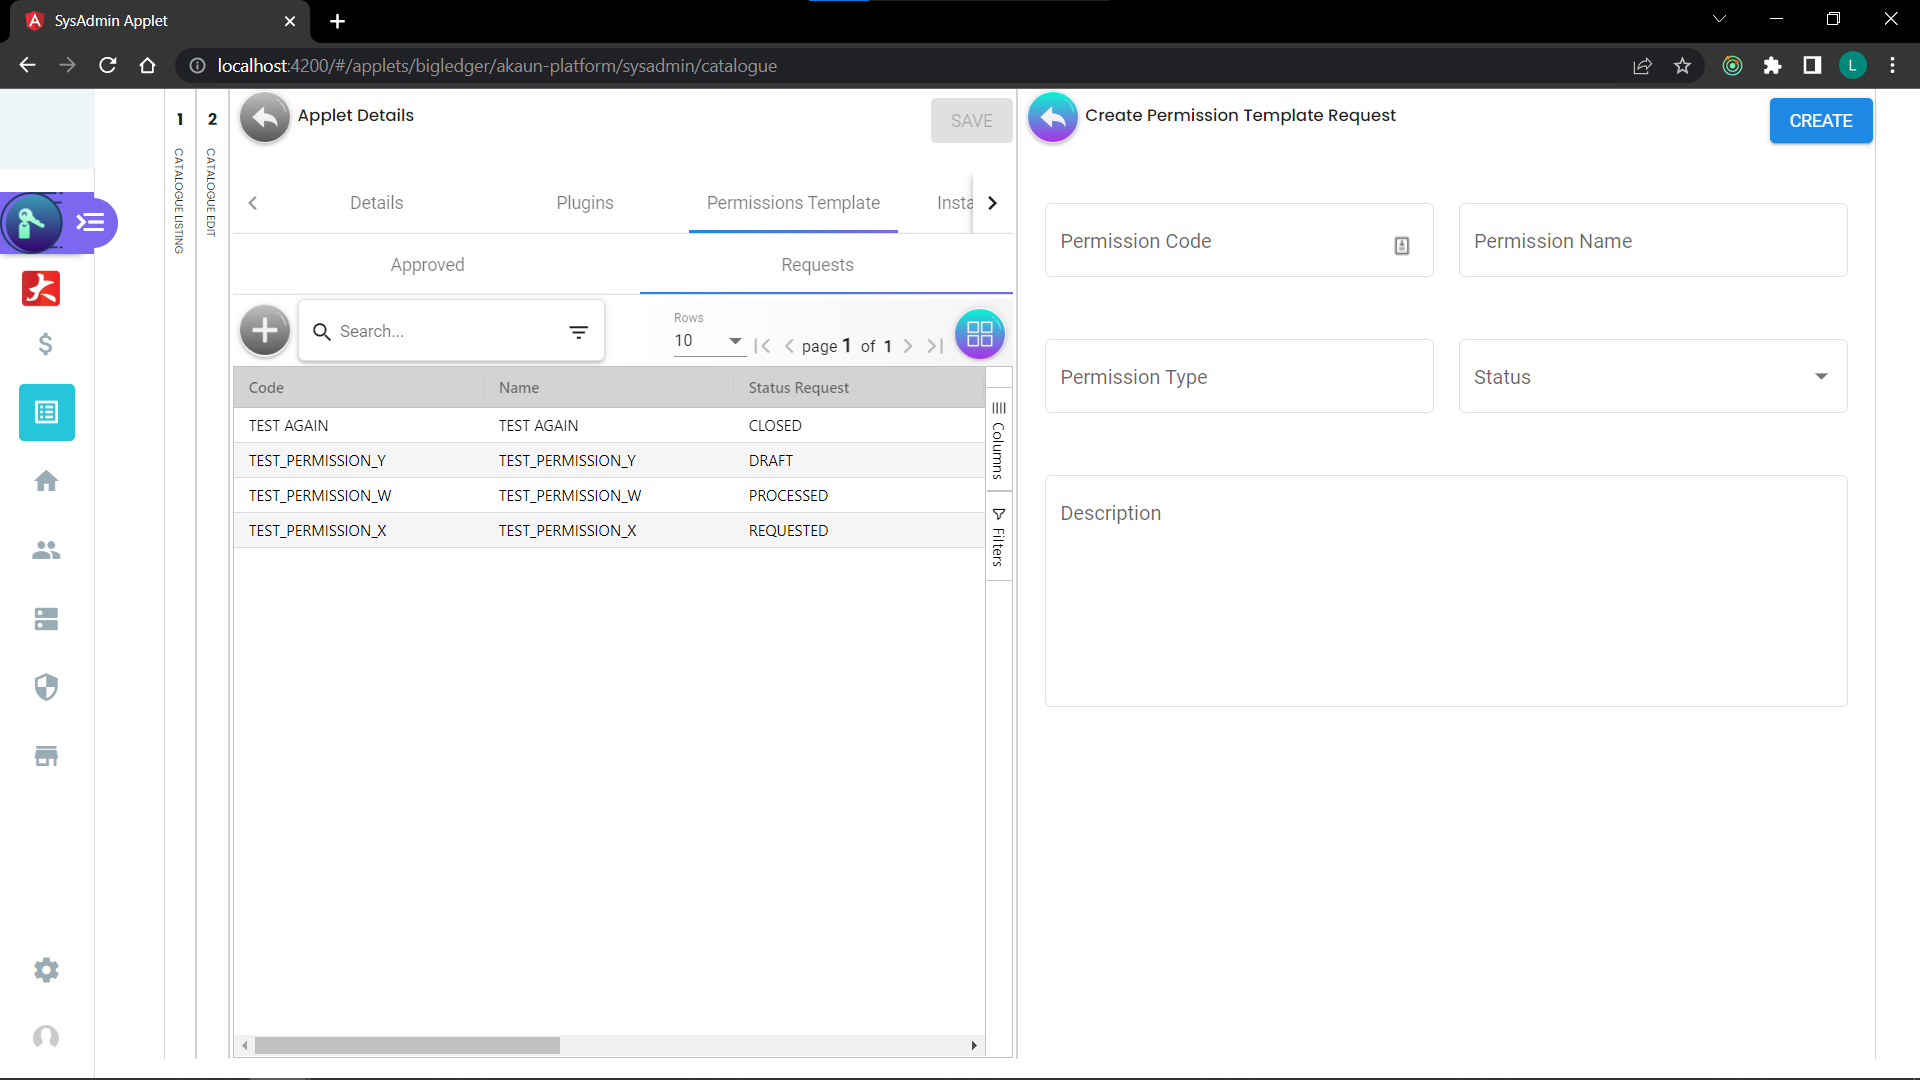Click the gray back arrow beside Applet Details
The height and width of the screenshot is (1080, 1920).
pyautogui.click(x=265, y=118)
